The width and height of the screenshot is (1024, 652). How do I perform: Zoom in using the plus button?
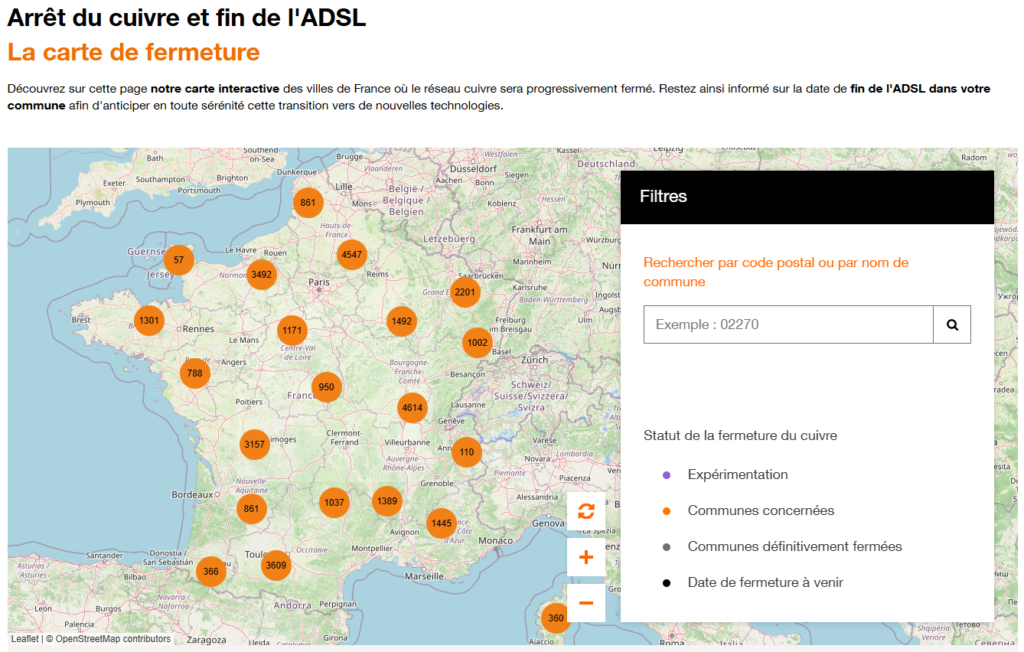point(586,557)
